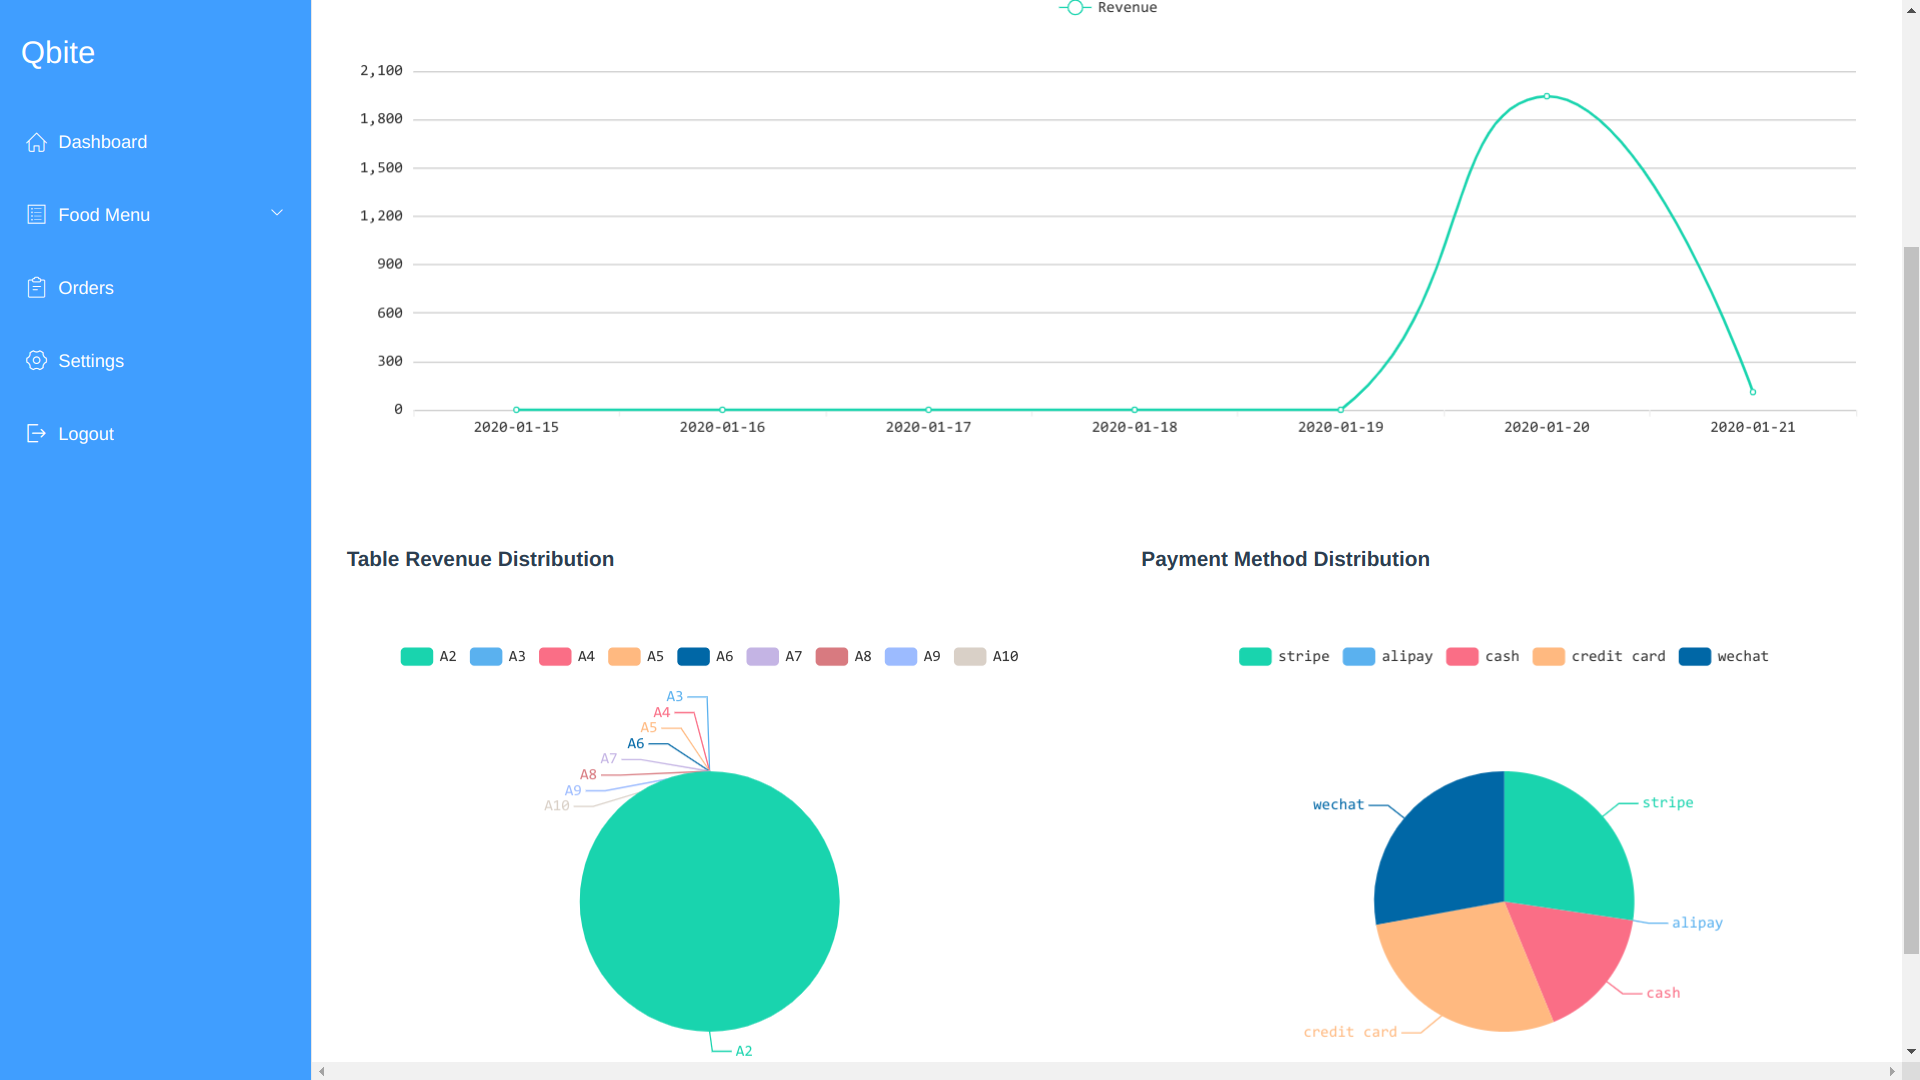Click the Revenue legend marker icon

click(1075, 8)
